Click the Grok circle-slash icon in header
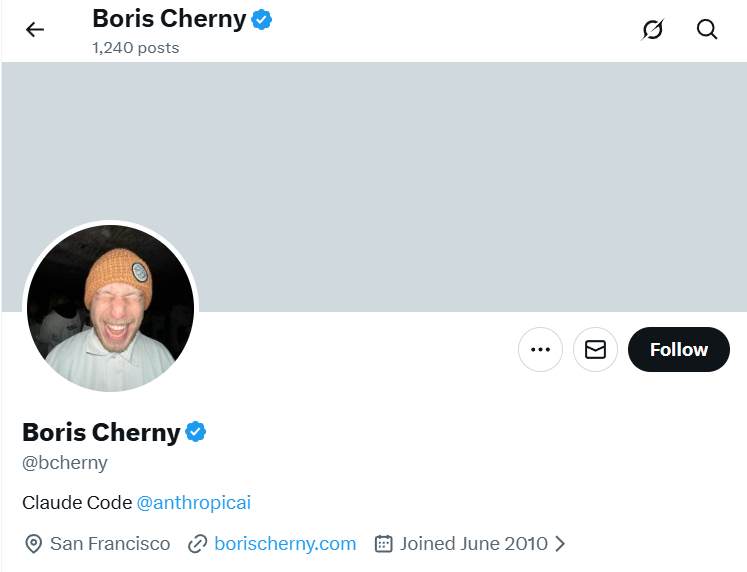The height and width of the screenshot is (572, 747). pyautogui.click(x=652, y=30)
